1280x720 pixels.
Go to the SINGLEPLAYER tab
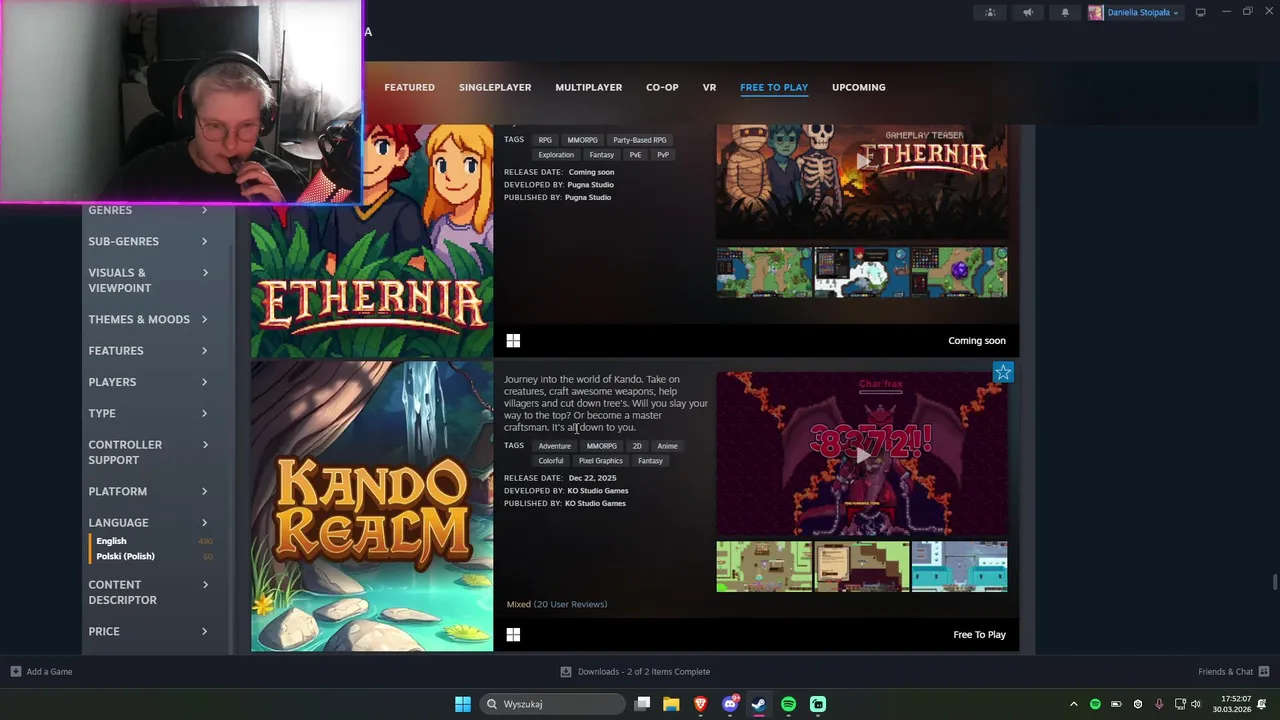[495, 87]
